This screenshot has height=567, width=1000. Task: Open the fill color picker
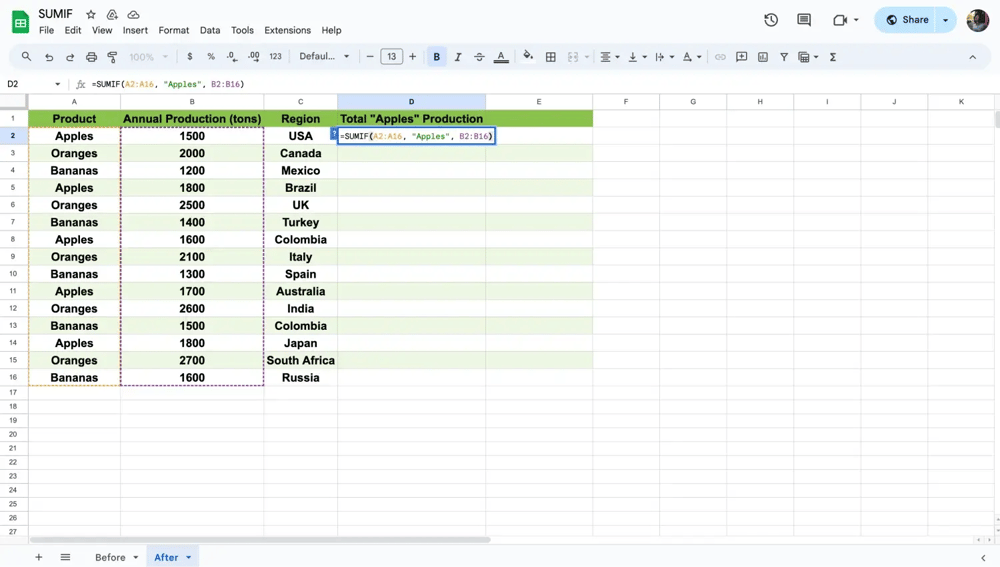(528, 57)
